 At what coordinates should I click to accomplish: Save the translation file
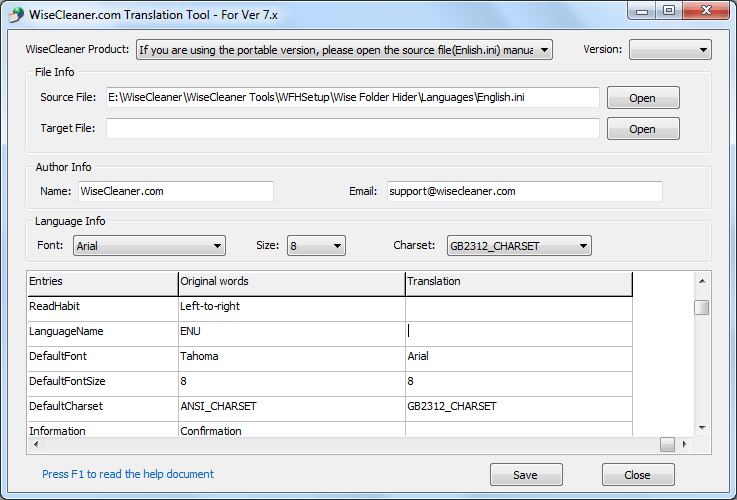pos(526,475)
